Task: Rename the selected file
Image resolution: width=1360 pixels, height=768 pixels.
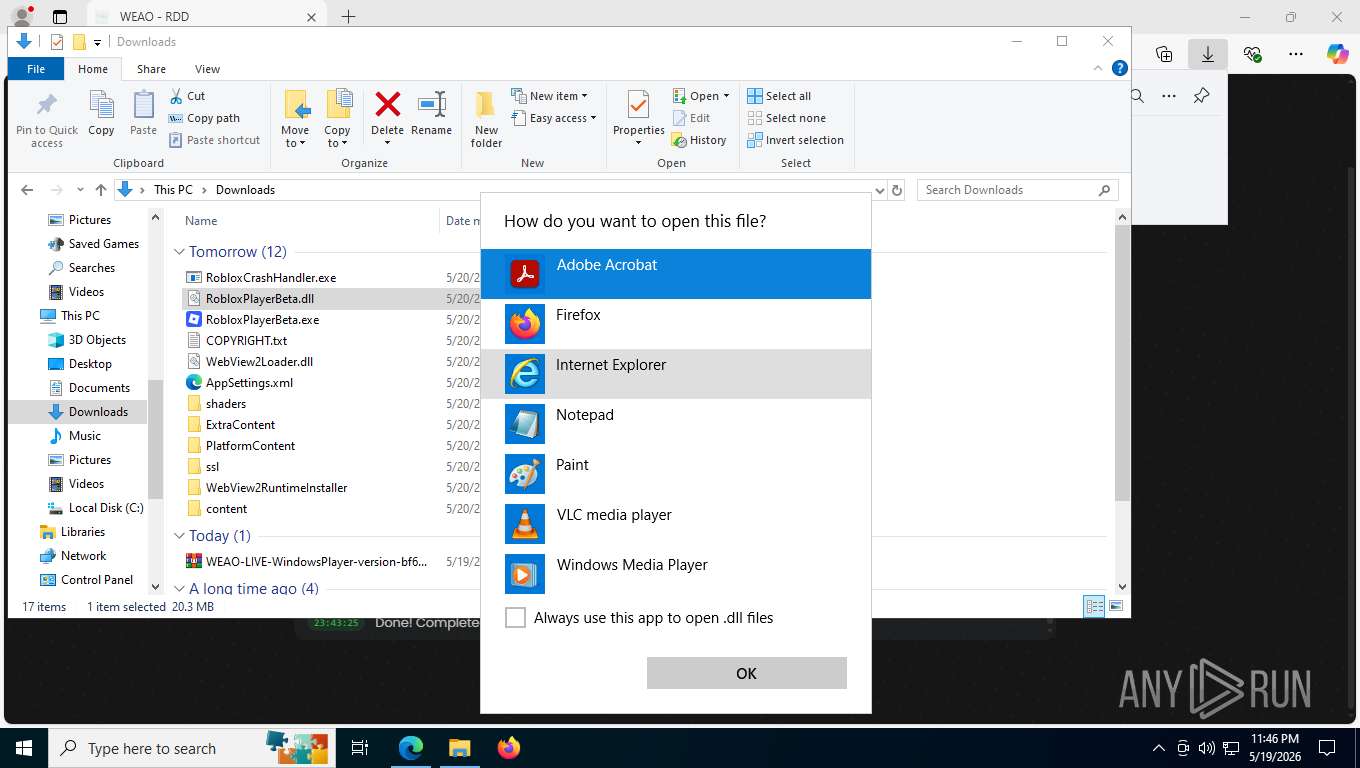Action: click(431, 113)
